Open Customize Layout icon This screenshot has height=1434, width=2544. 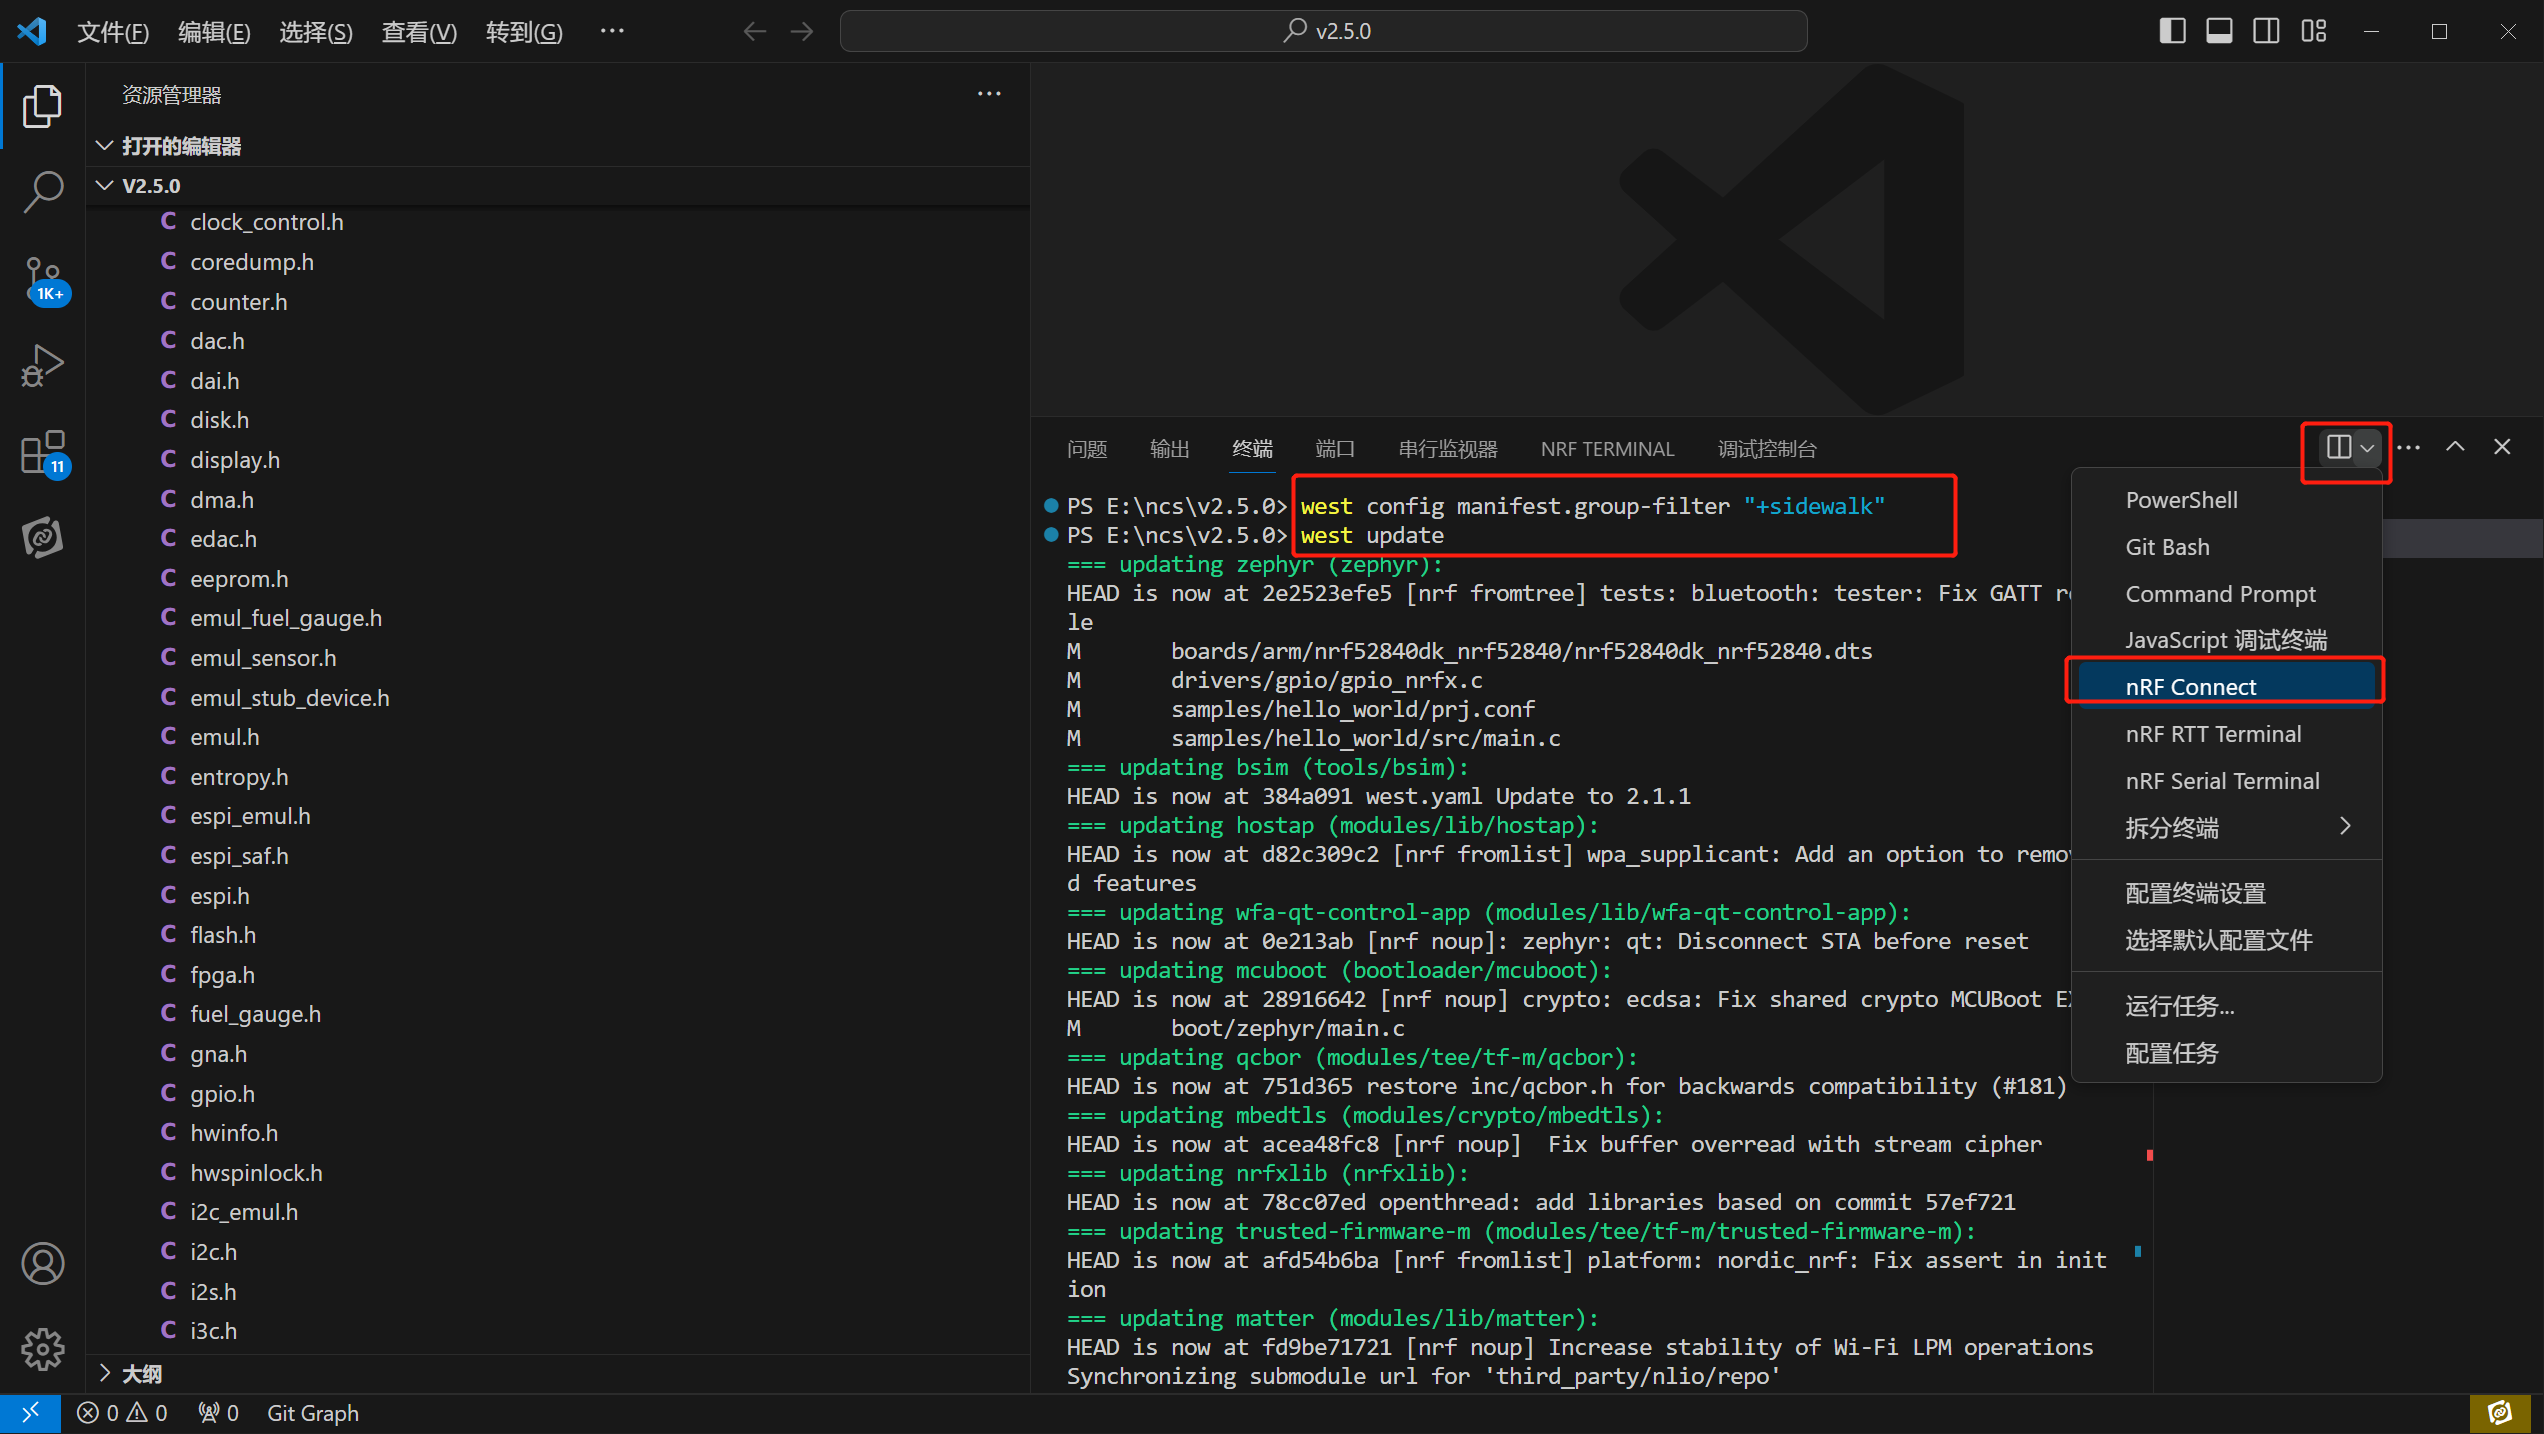2314,31
